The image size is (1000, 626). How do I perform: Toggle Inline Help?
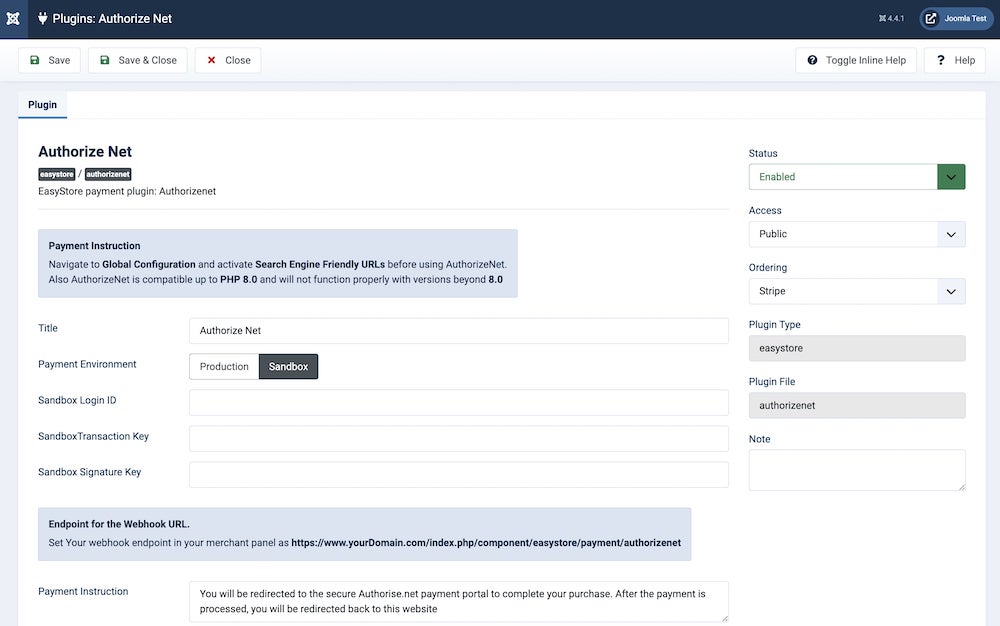[x=856, y=60]
